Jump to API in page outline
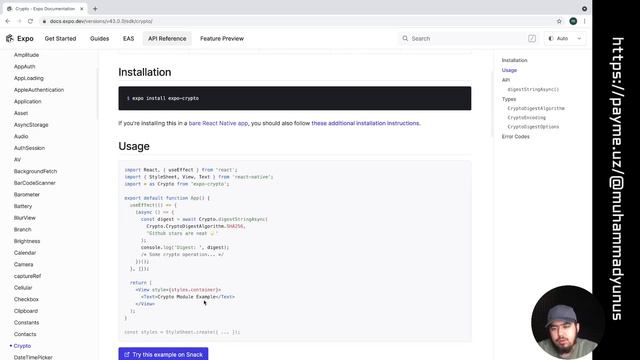The height and width of the screenshot is (360, 640). [506, 80]
